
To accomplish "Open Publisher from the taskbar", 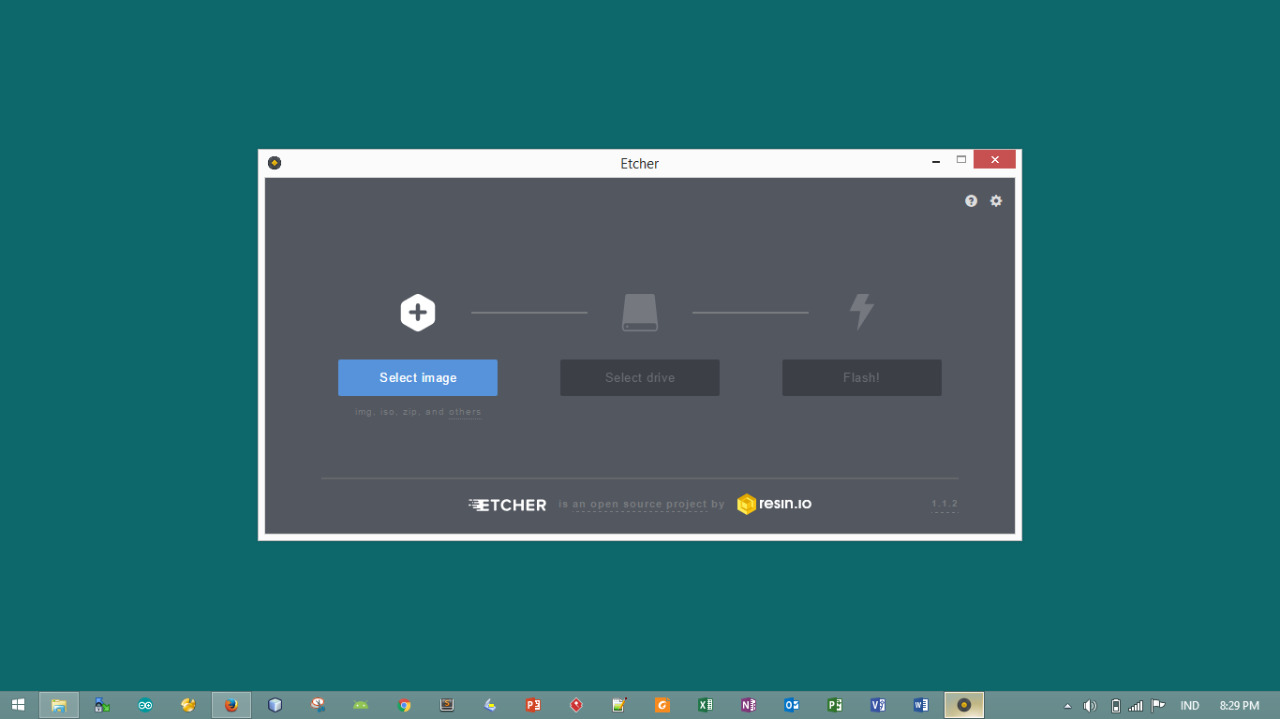I will coord(834,705).
